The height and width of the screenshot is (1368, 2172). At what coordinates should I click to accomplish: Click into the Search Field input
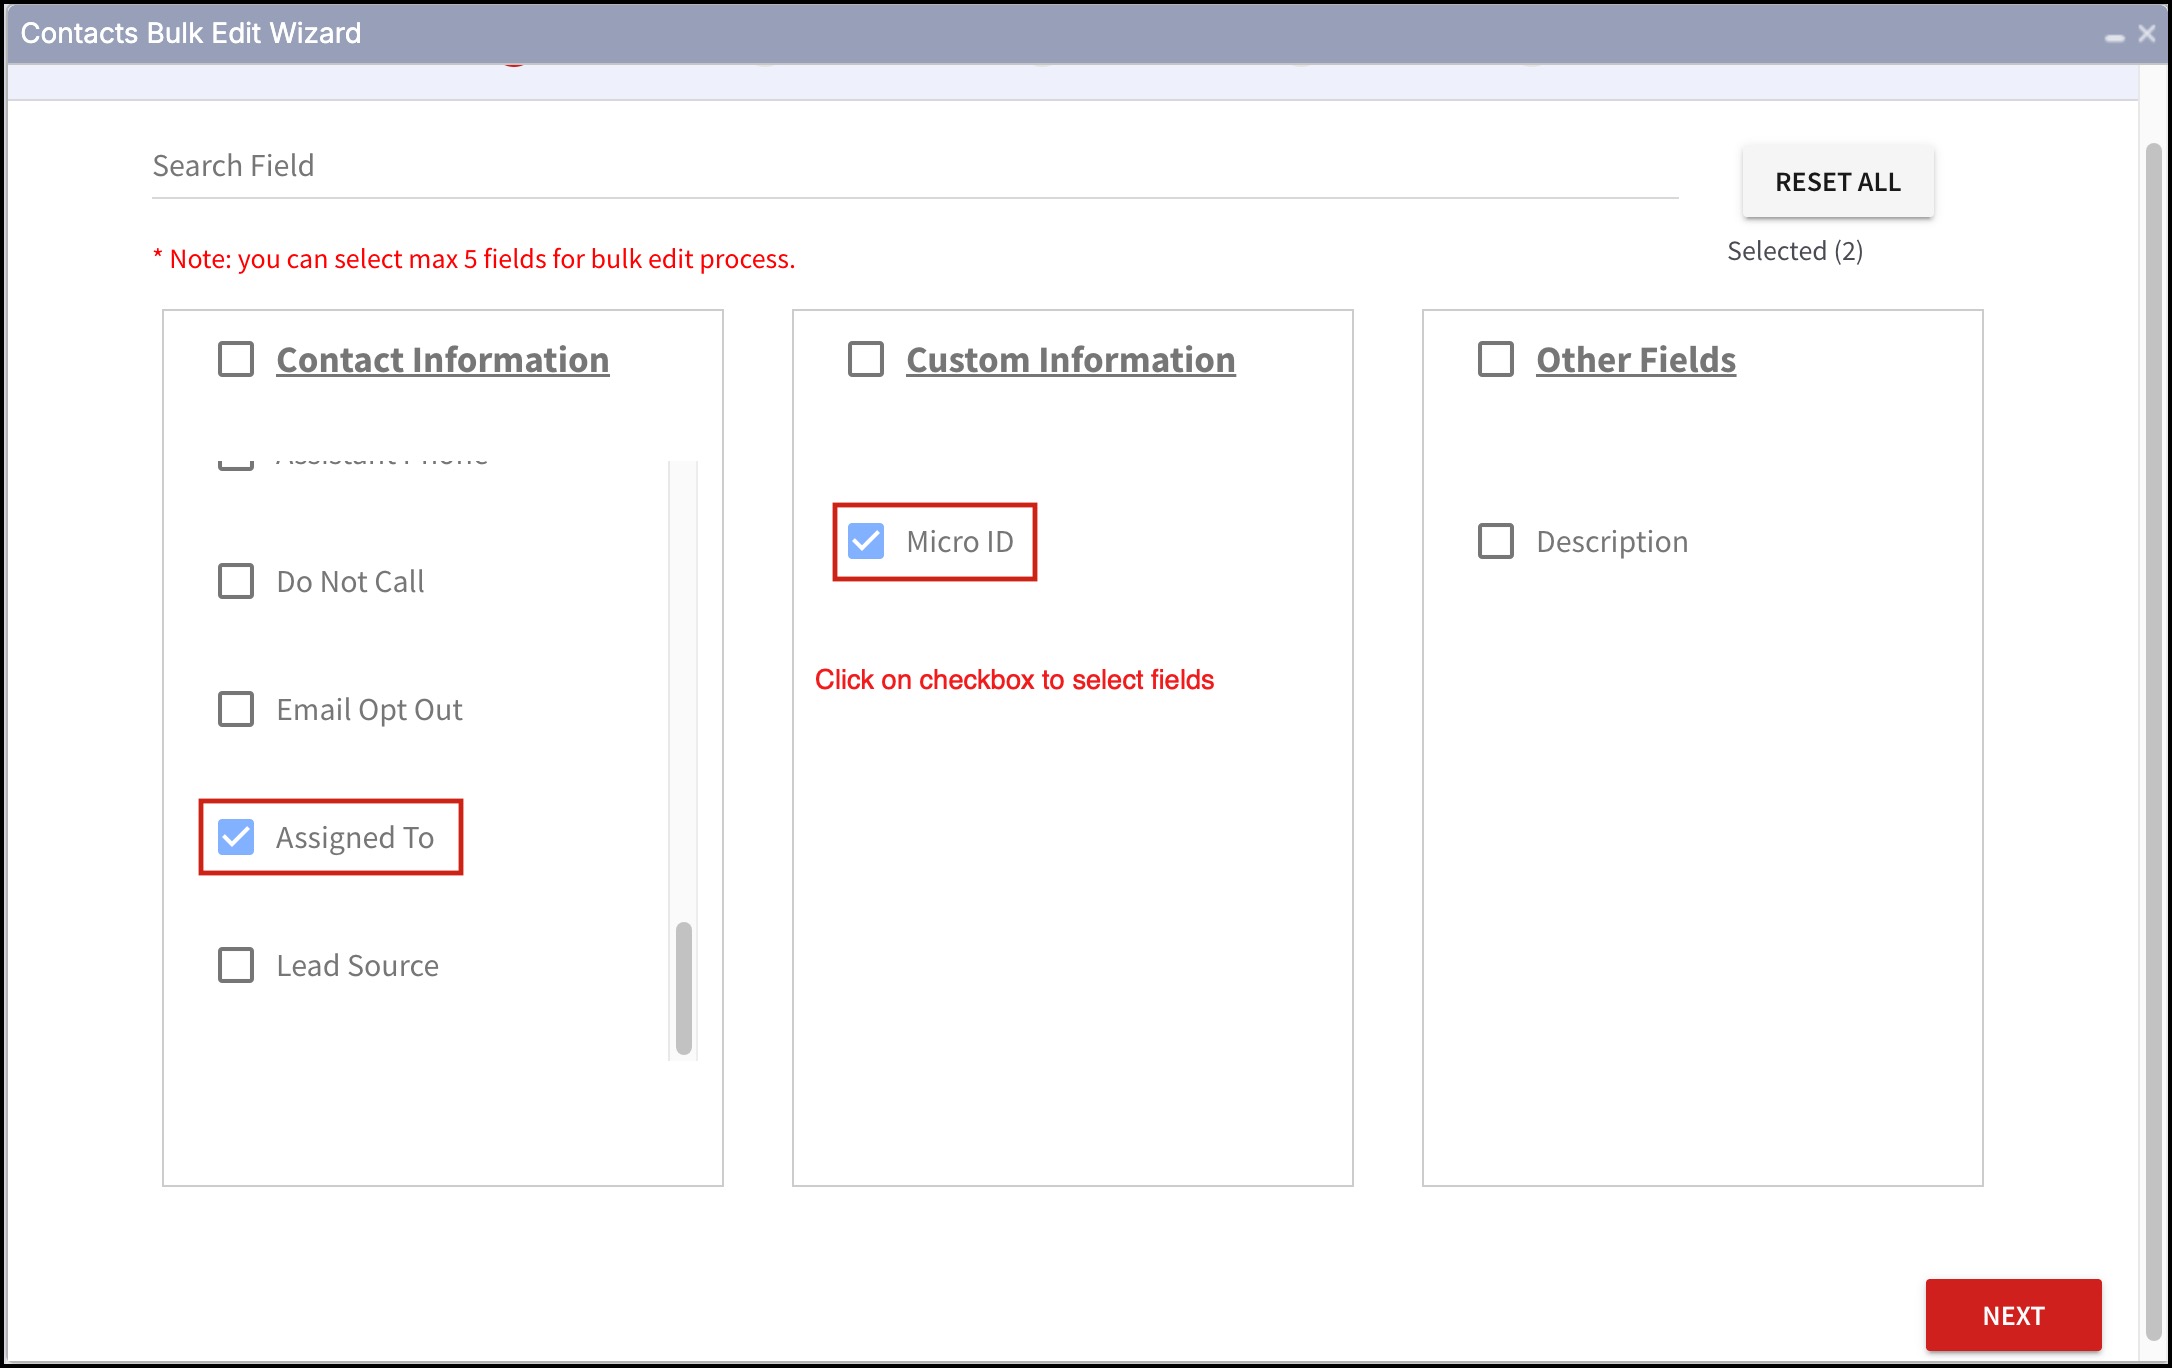point(914,166)
